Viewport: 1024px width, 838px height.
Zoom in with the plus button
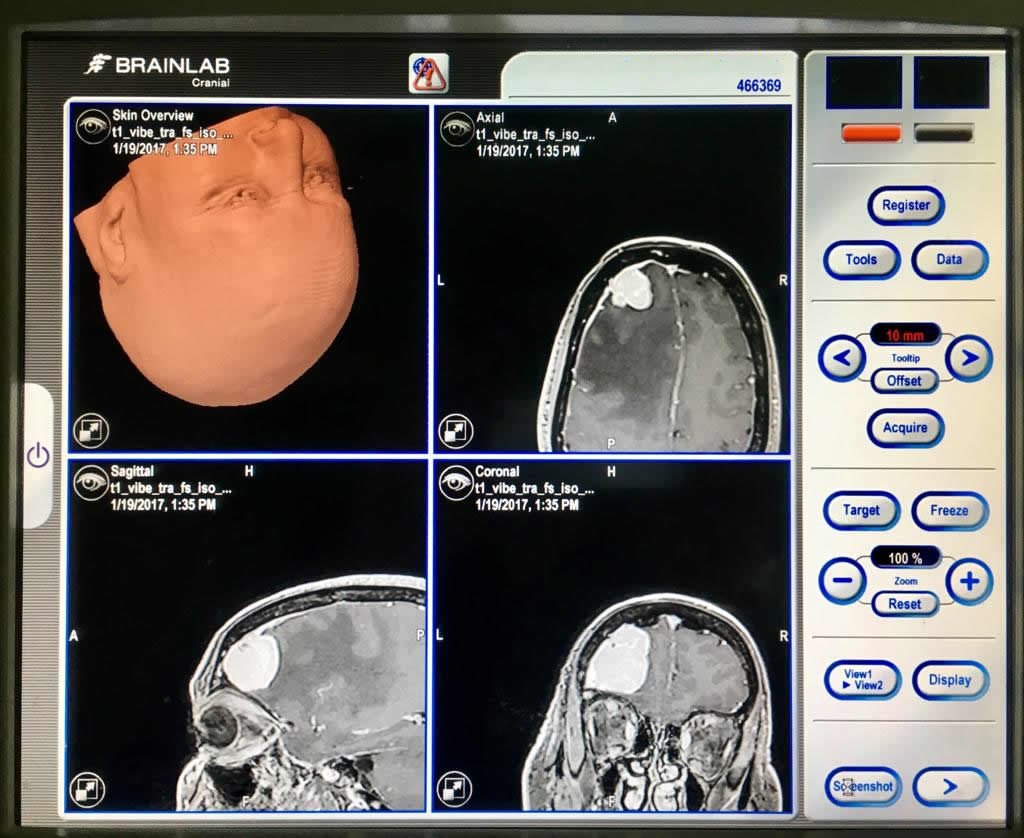tap(969, 581)
